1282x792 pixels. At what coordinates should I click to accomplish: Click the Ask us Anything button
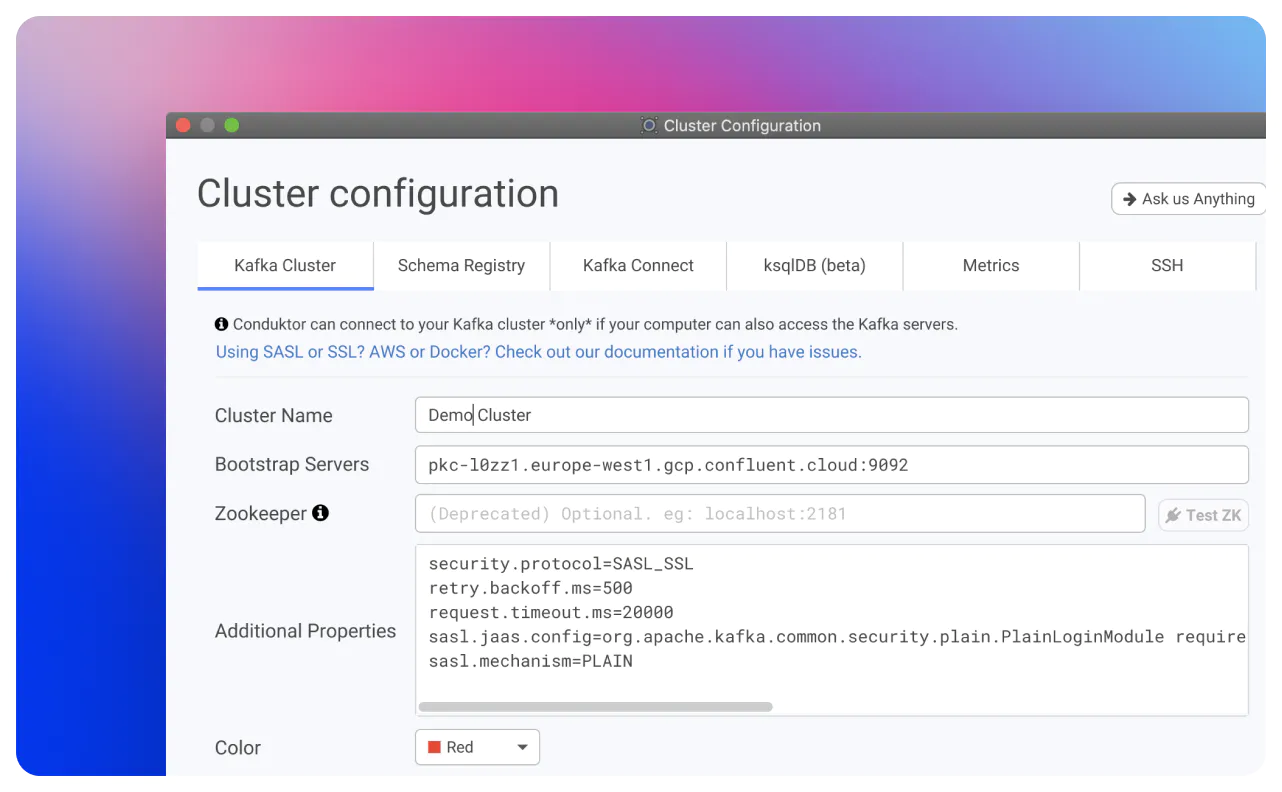pos(1189,199)
